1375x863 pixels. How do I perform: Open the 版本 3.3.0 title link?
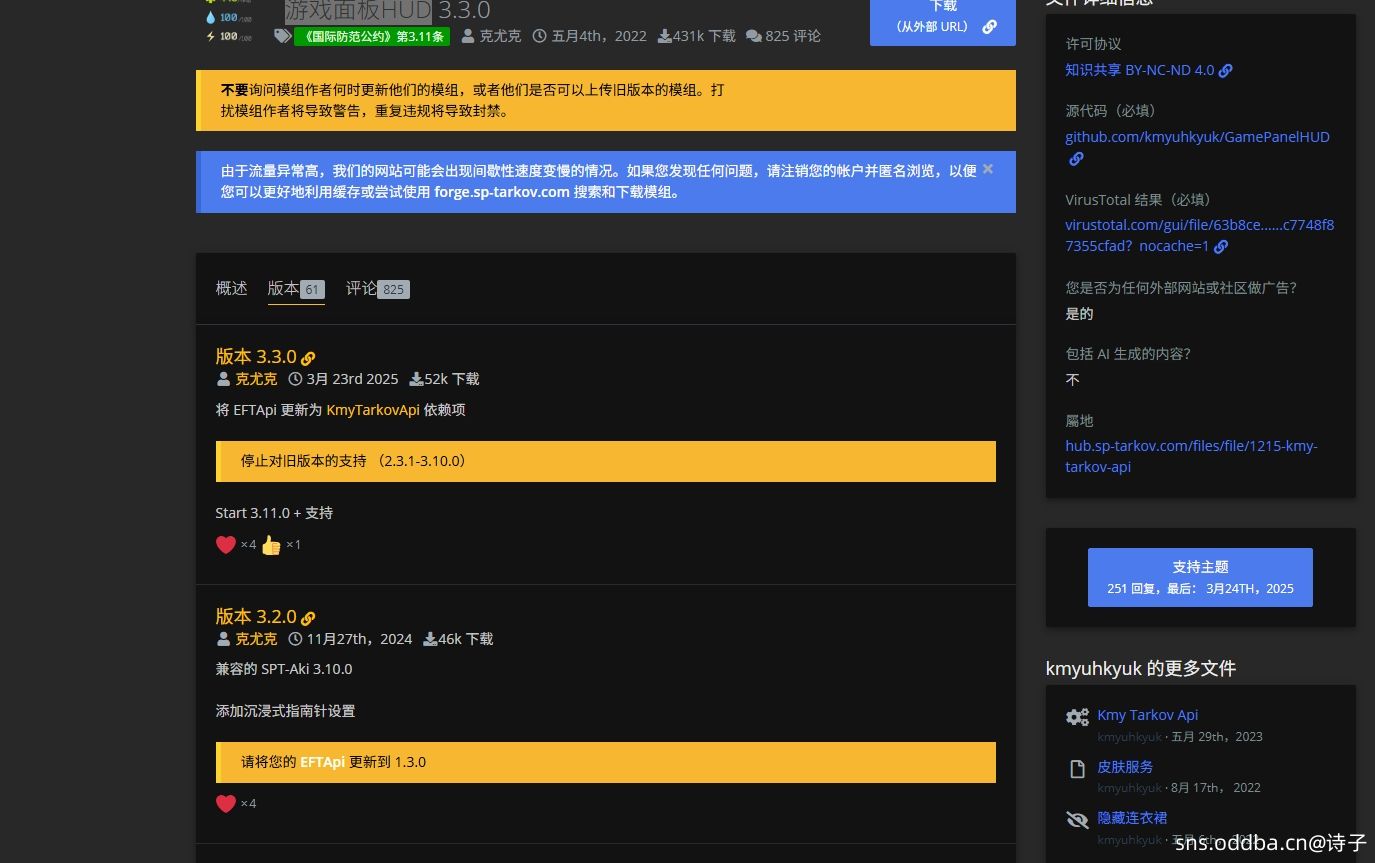click(256, 356)
